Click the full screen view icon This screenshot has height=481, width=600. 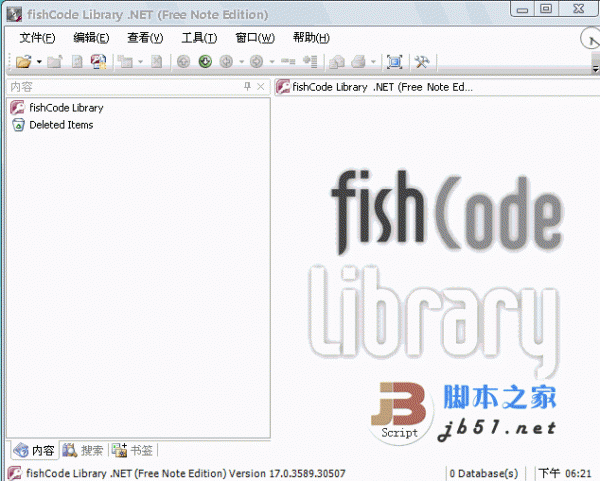click(395, 62)
